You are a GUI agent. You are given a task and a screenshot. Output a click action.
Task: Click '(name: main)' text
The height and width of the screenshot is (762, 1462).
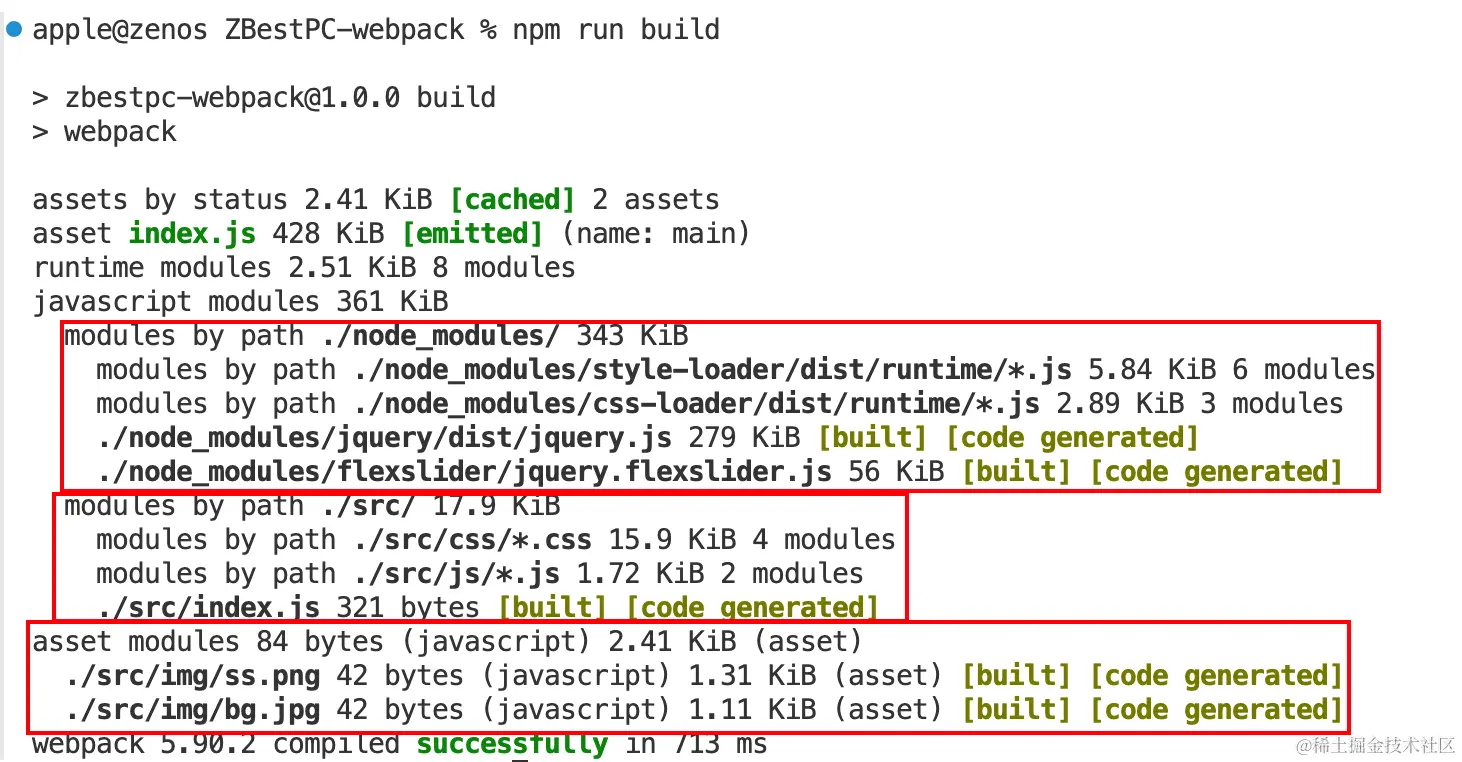(x=655, y=233)
